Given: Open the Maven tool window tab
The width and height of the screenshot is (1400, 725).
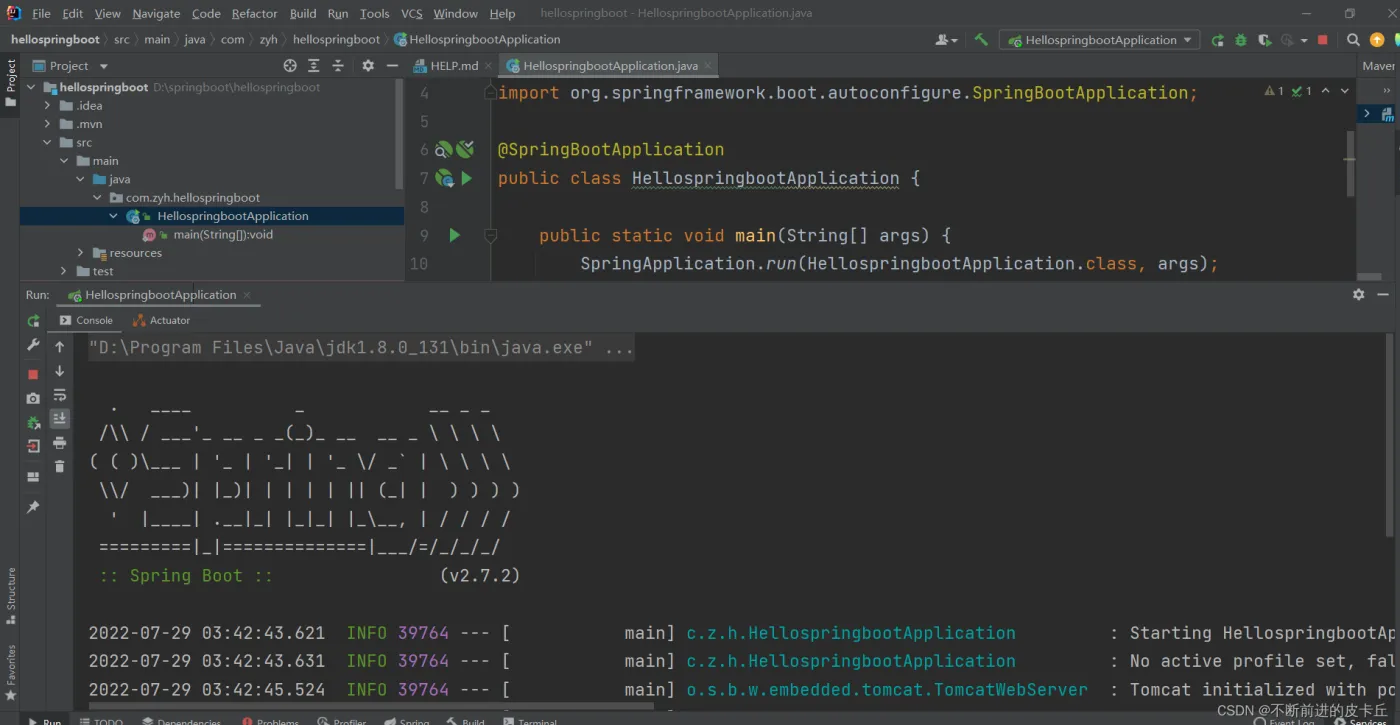Looking at the screenshot, I should pos(1378,66).
